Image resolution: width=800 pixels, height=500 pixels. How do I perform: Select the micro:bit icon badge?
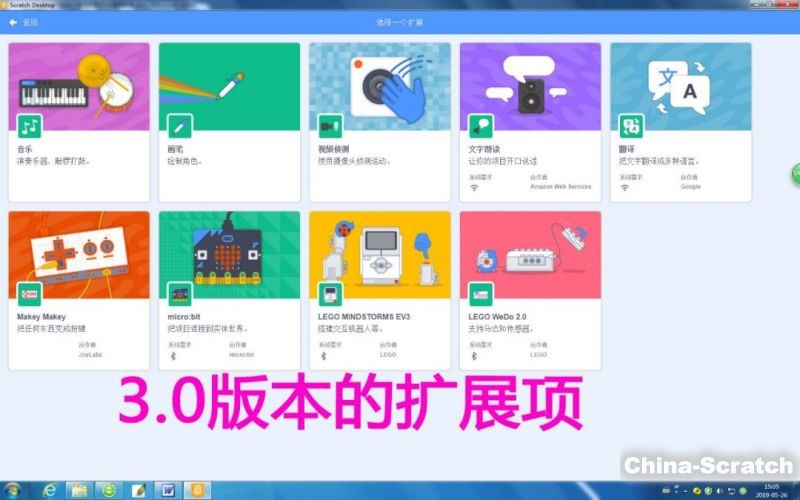click(x=180, y=294)
